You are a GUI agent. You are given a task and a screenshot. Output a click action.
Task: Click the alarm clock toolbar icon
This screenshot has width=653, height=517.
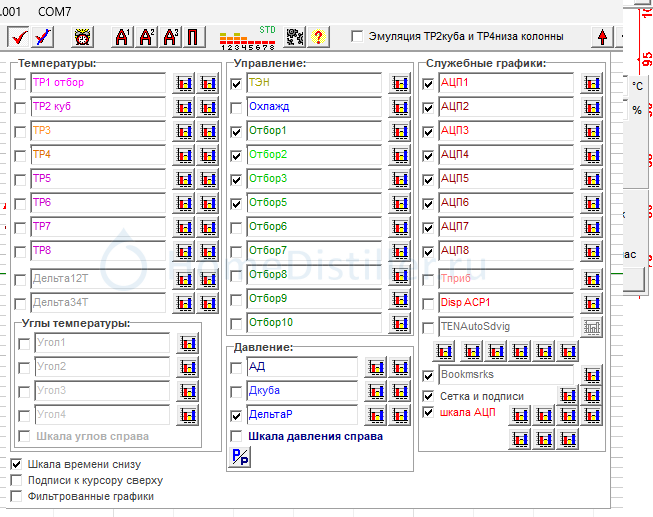[x=84, y=36]
